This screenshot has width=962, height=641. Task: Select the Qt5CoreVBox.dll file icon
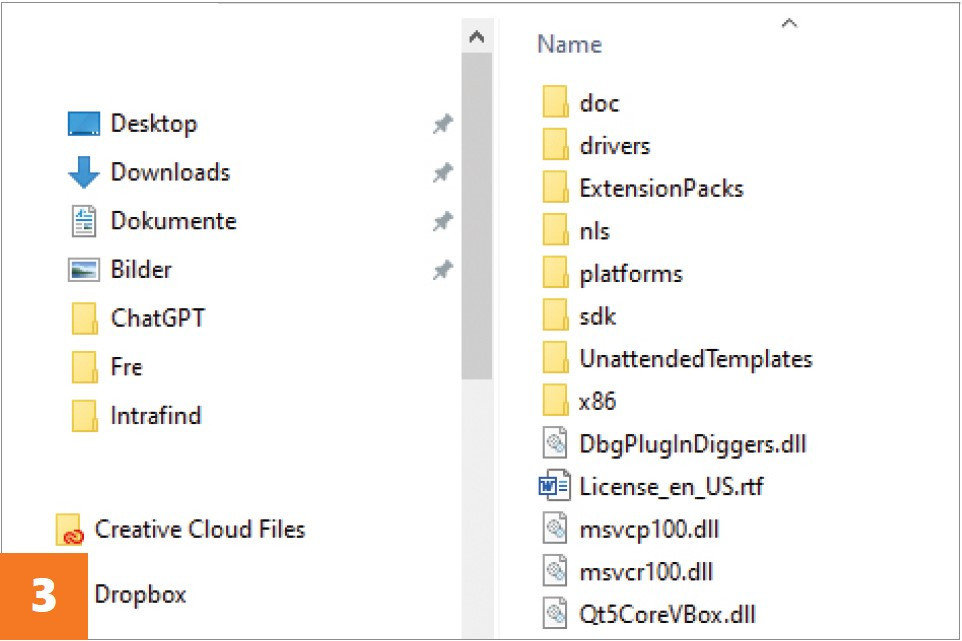[555, 613]
